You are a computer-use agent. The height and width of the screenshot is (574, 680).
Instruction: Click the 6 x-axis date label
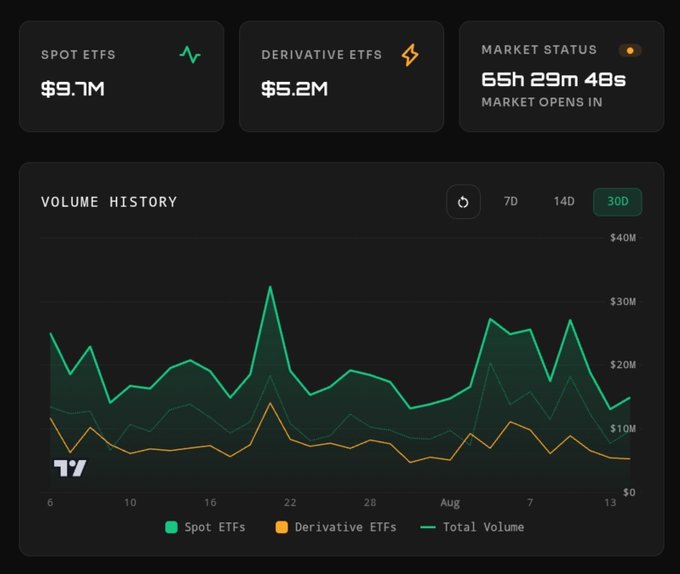[50, 502]
